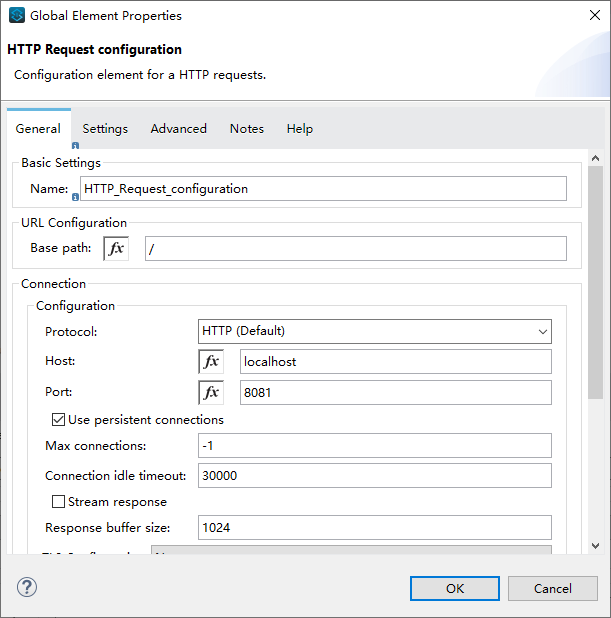This screenshot has height=618, width=611.
Task: Focus the Response buffer size field
Action: click(375, 528)
